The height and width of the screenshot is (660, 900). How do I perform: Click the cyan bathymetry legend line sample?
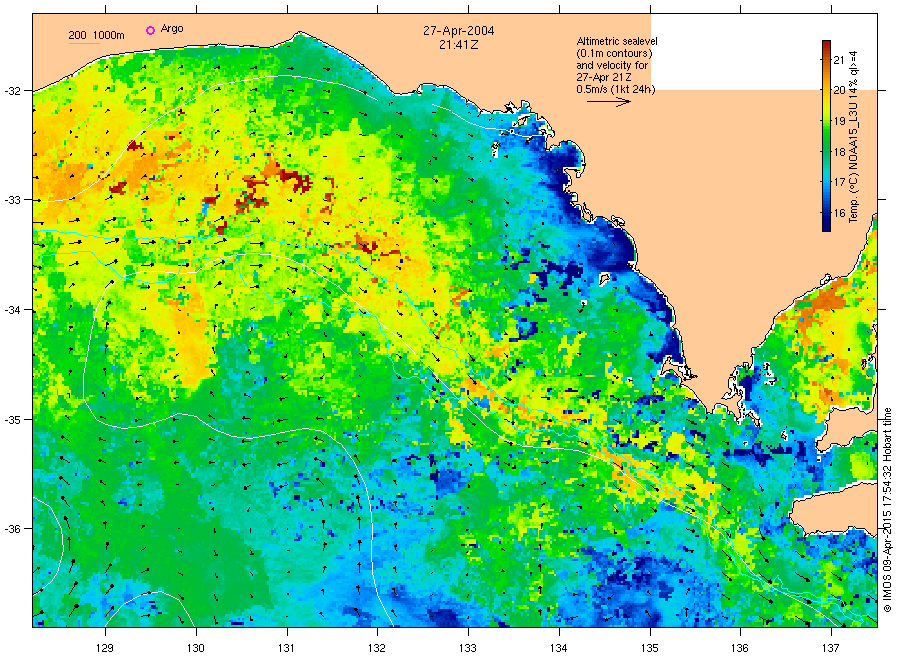pos(84,43)
